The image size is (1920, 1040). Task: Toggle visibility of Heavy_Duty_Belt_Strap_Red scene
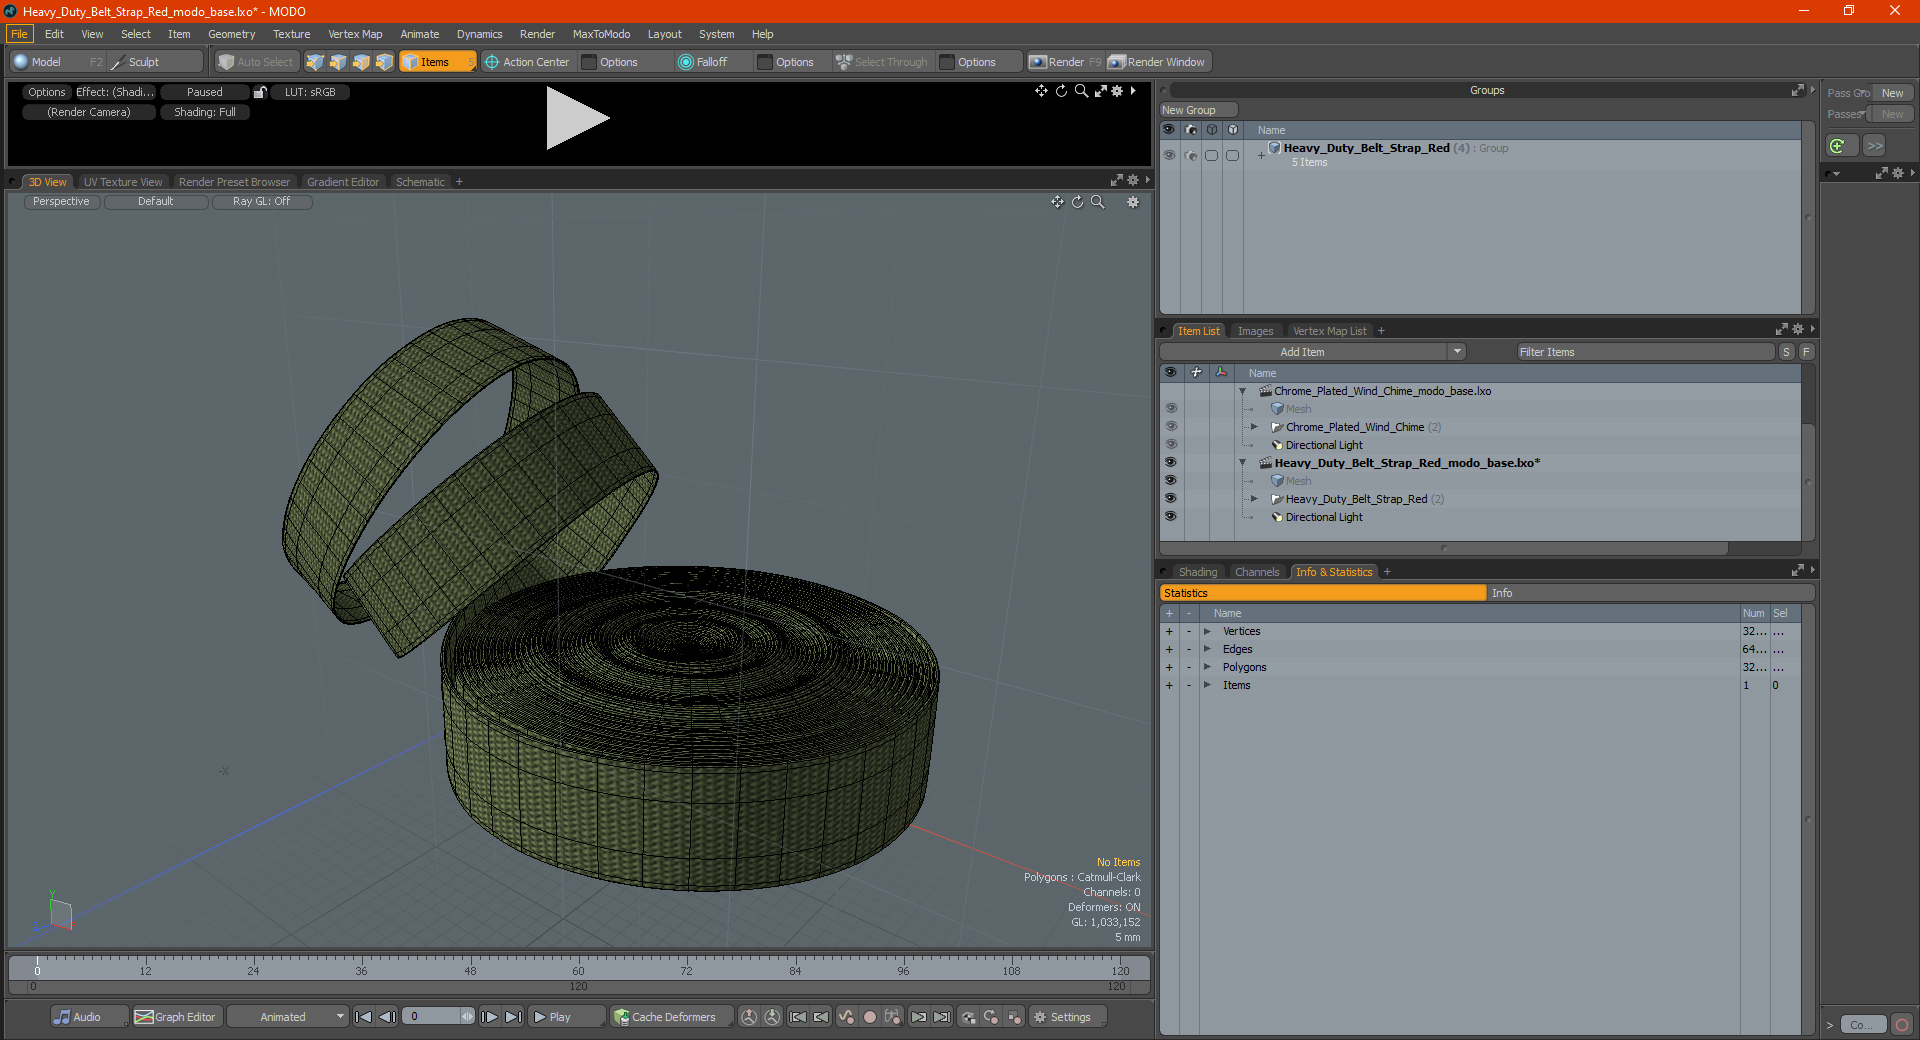[x=1170, y=463]
